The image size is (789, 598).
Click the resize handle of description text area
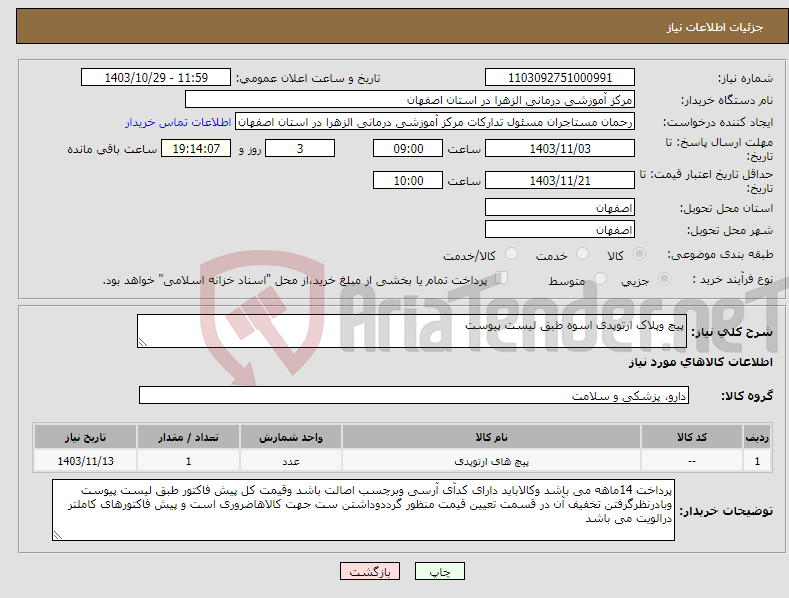click(143, 342)
